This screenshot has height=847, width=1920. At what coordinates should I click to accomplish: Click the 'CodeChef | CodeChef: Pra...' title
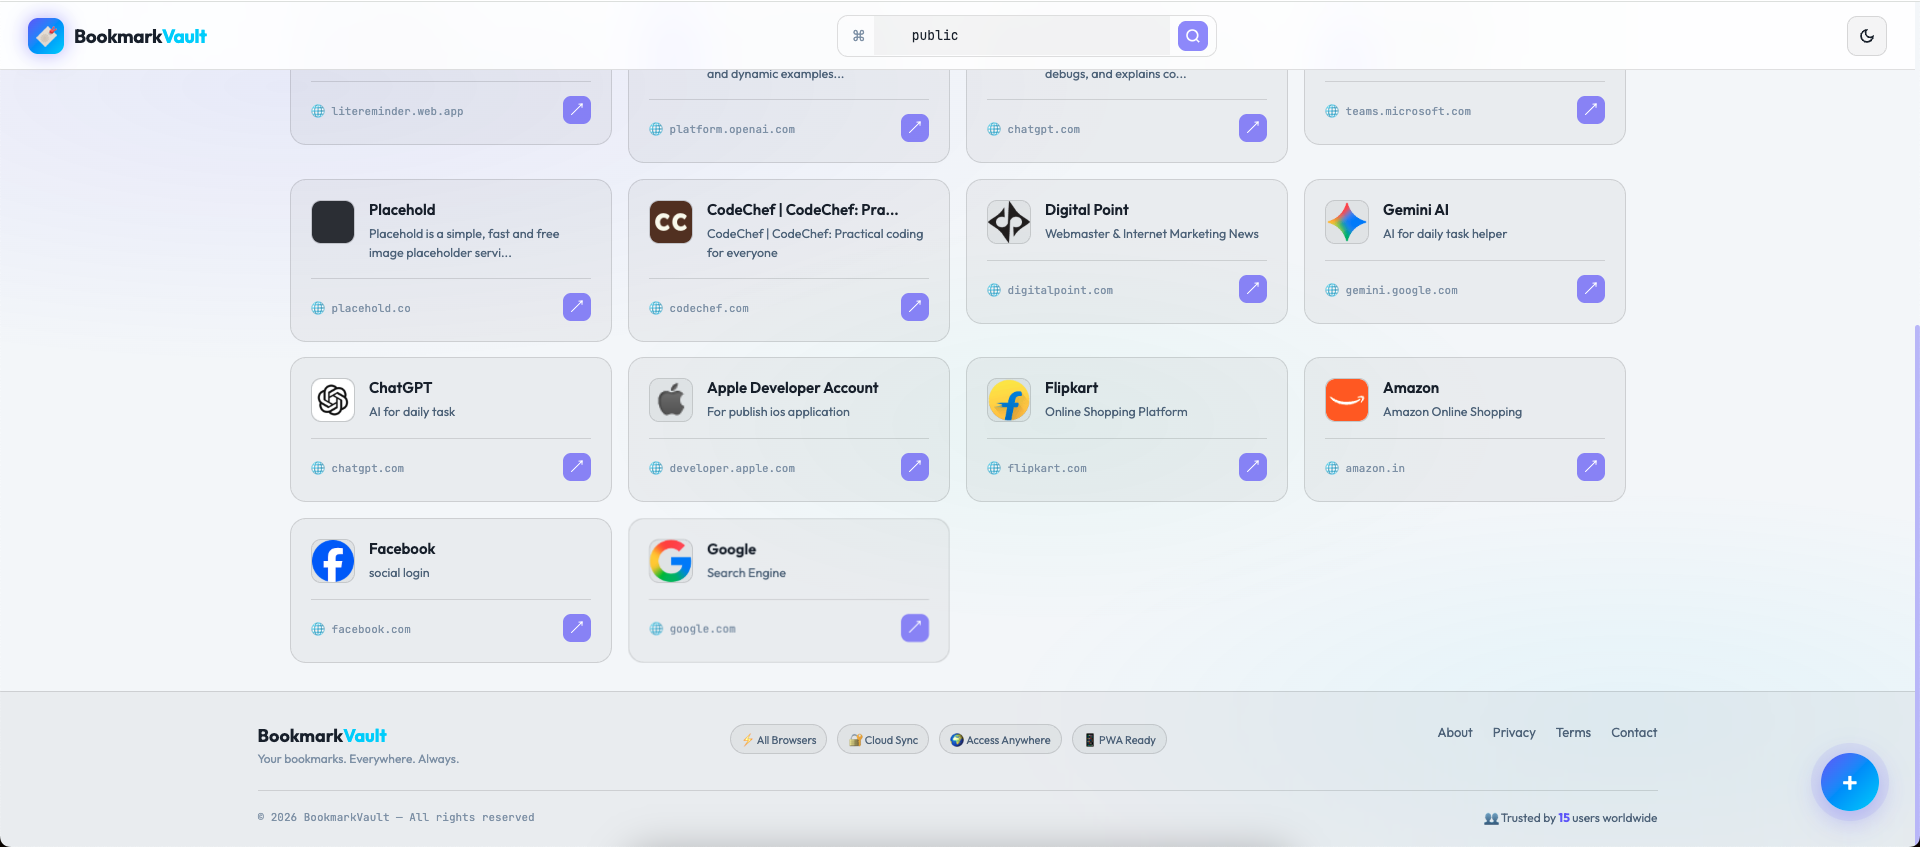(x=803, y=210)
